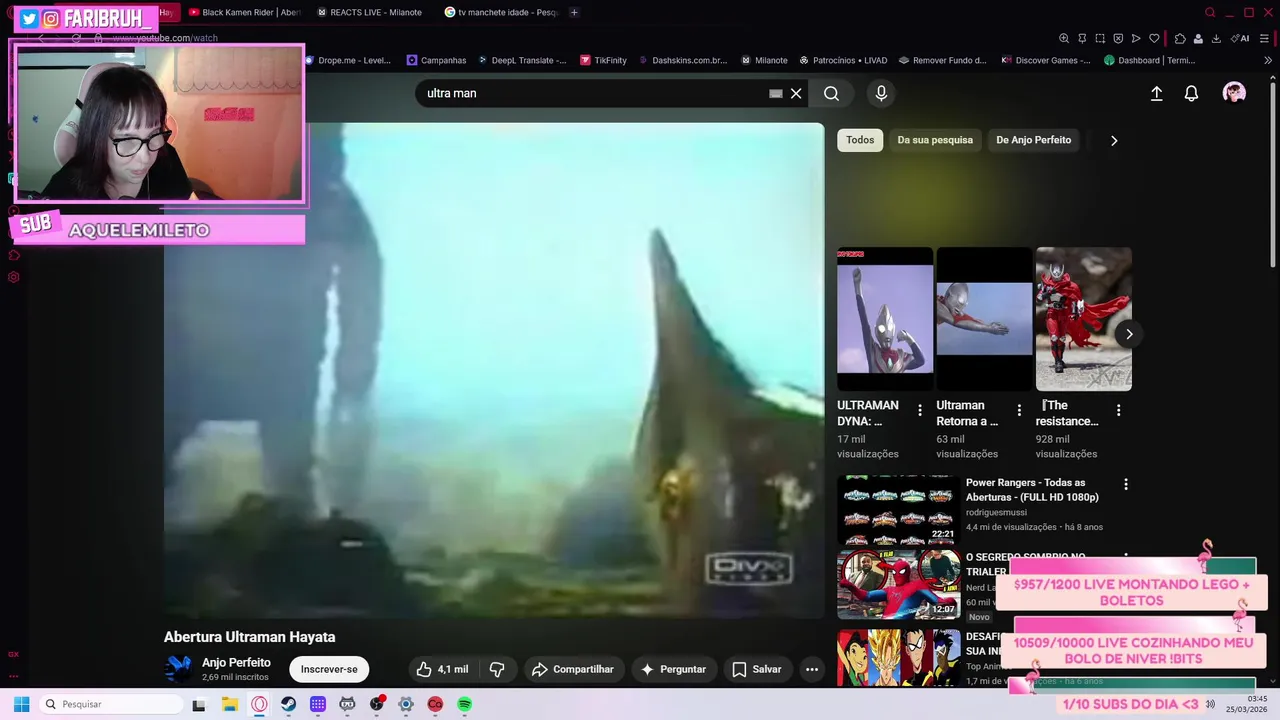Screen dimensions: 1280x720
Task: Select the 'Da sua pesquisa' filter chip
Action: click(935, 140)
